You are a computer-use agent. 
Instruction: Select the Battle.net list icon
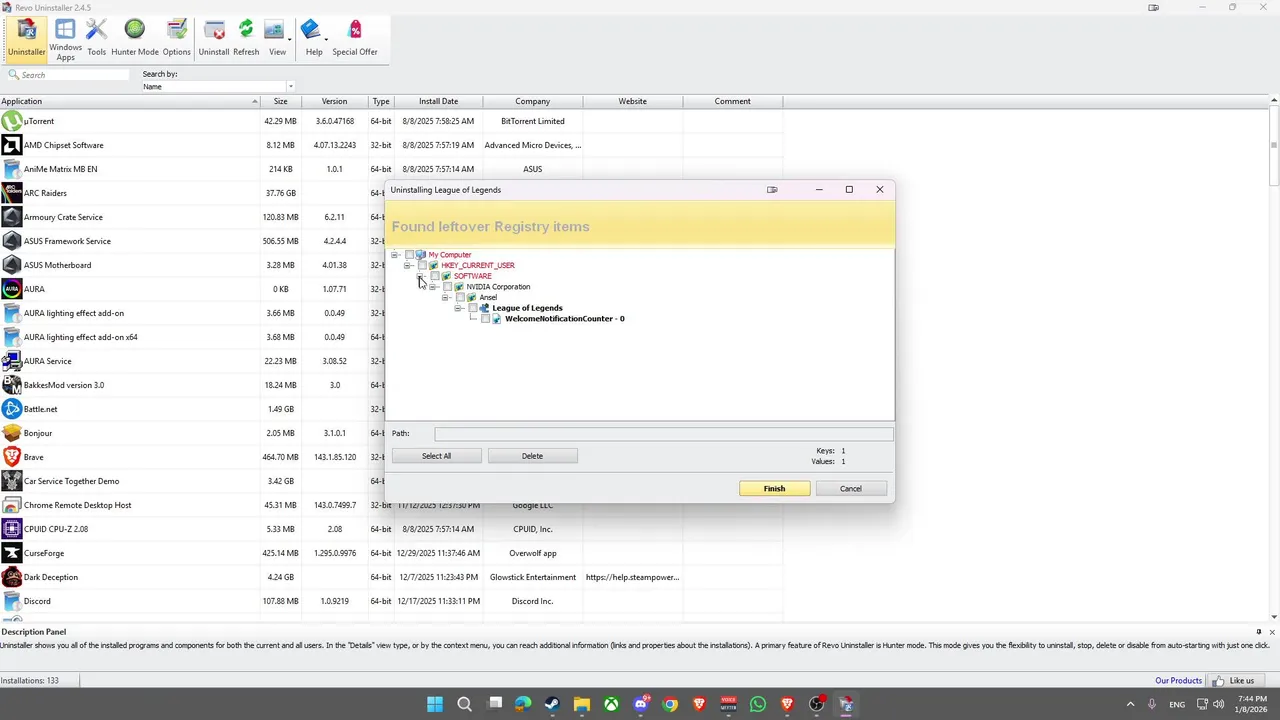point(11,409)
